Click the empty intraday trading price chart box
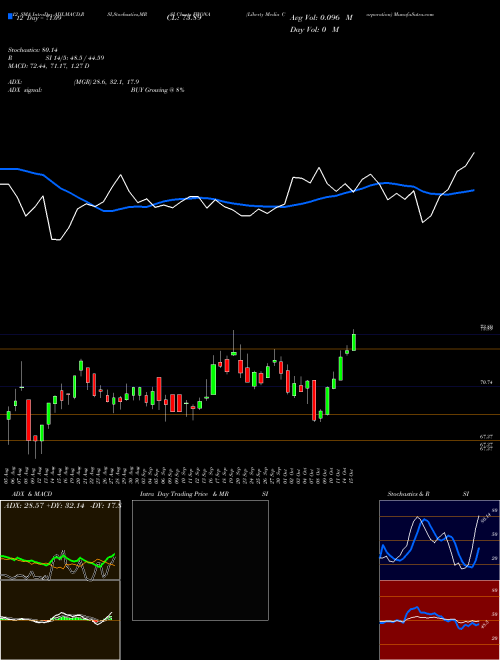Image resolution: width=500 pixels, height=660 pixels. click(x=200, y=560)
